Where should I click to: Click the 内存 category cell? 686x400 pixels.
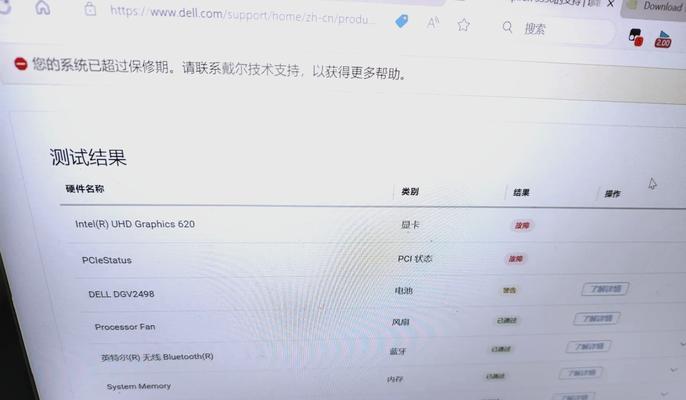point(395,379)
